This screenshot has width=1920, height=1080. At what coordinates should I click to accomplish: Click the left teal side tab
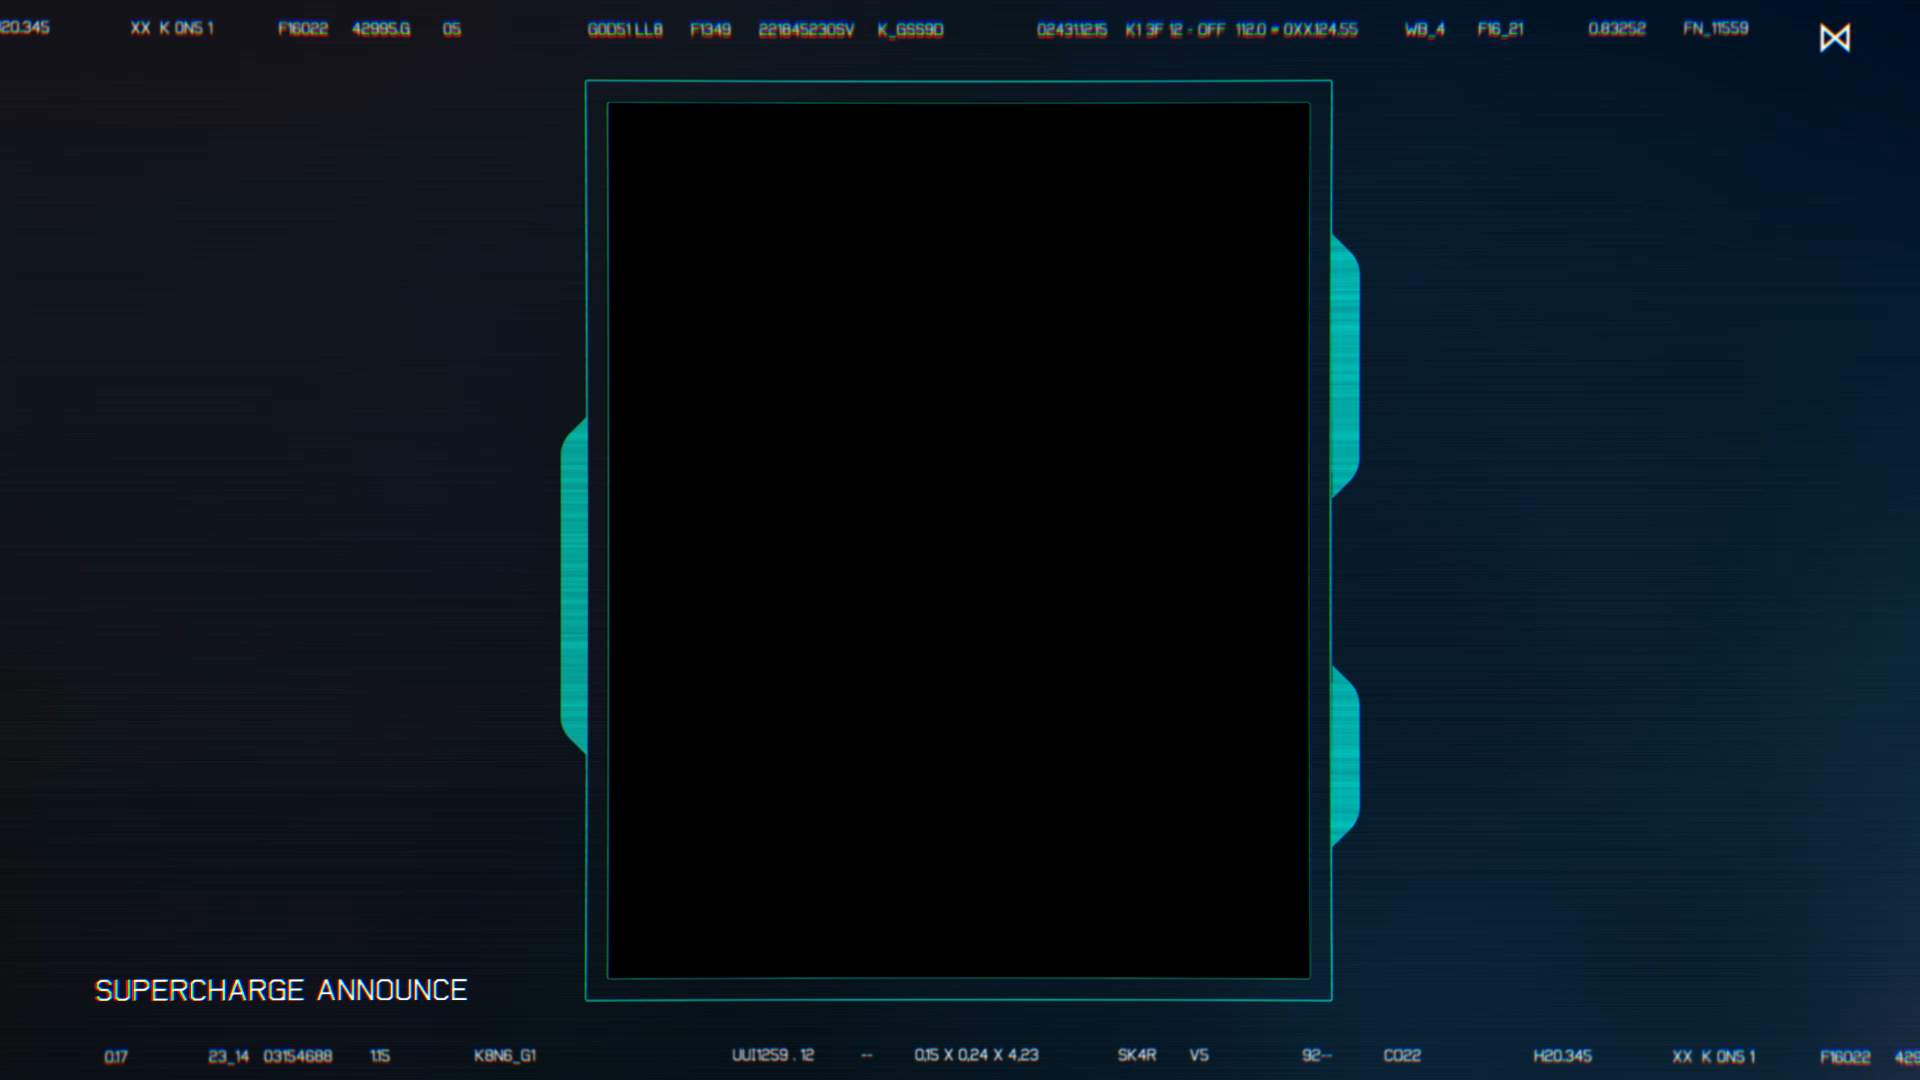tap(574, 586)
